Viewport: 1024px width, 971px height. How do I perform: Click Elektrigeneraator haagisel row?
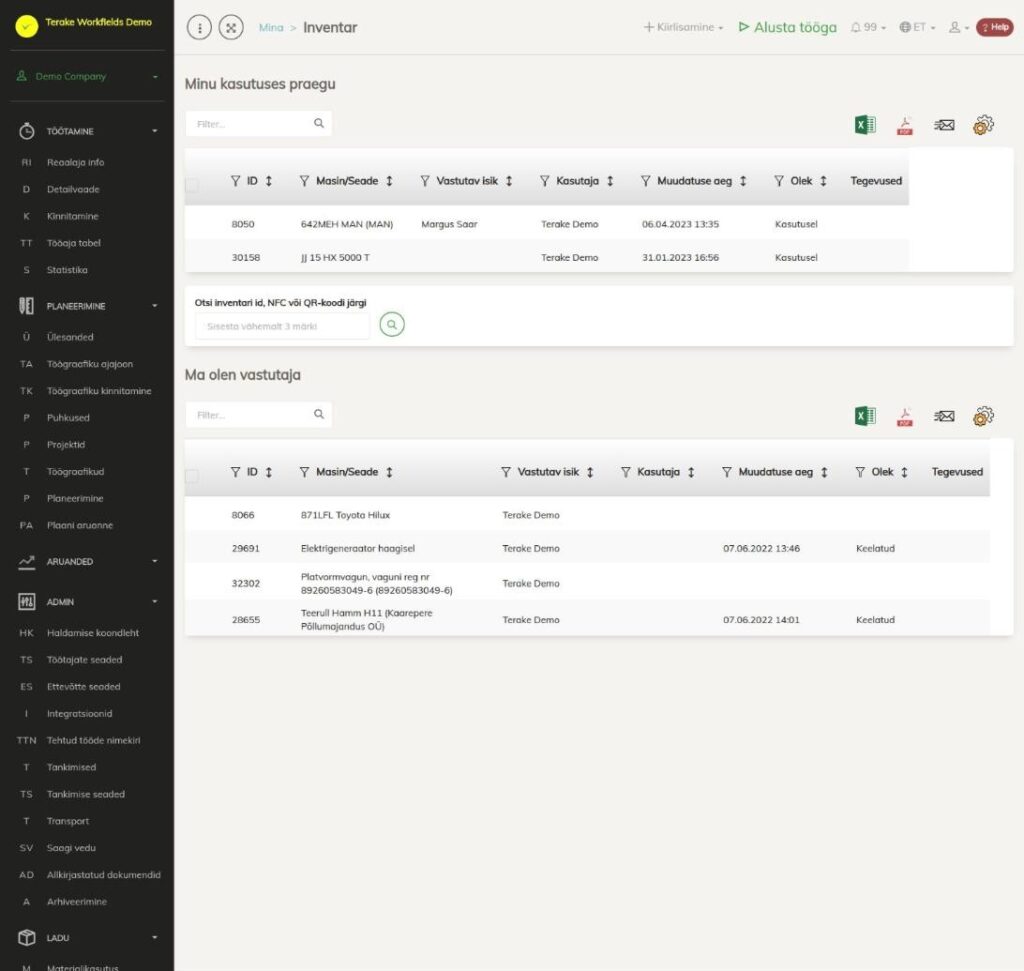coord(587,549)
